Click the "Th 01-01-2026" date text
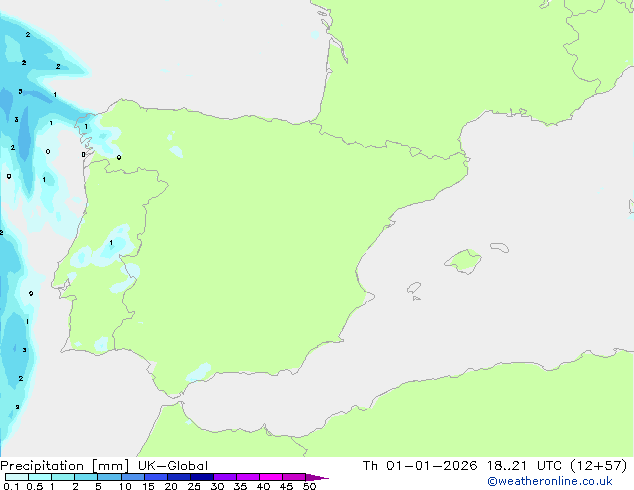The width and height of the screenshot is (634, 490). tap(420, 466)
